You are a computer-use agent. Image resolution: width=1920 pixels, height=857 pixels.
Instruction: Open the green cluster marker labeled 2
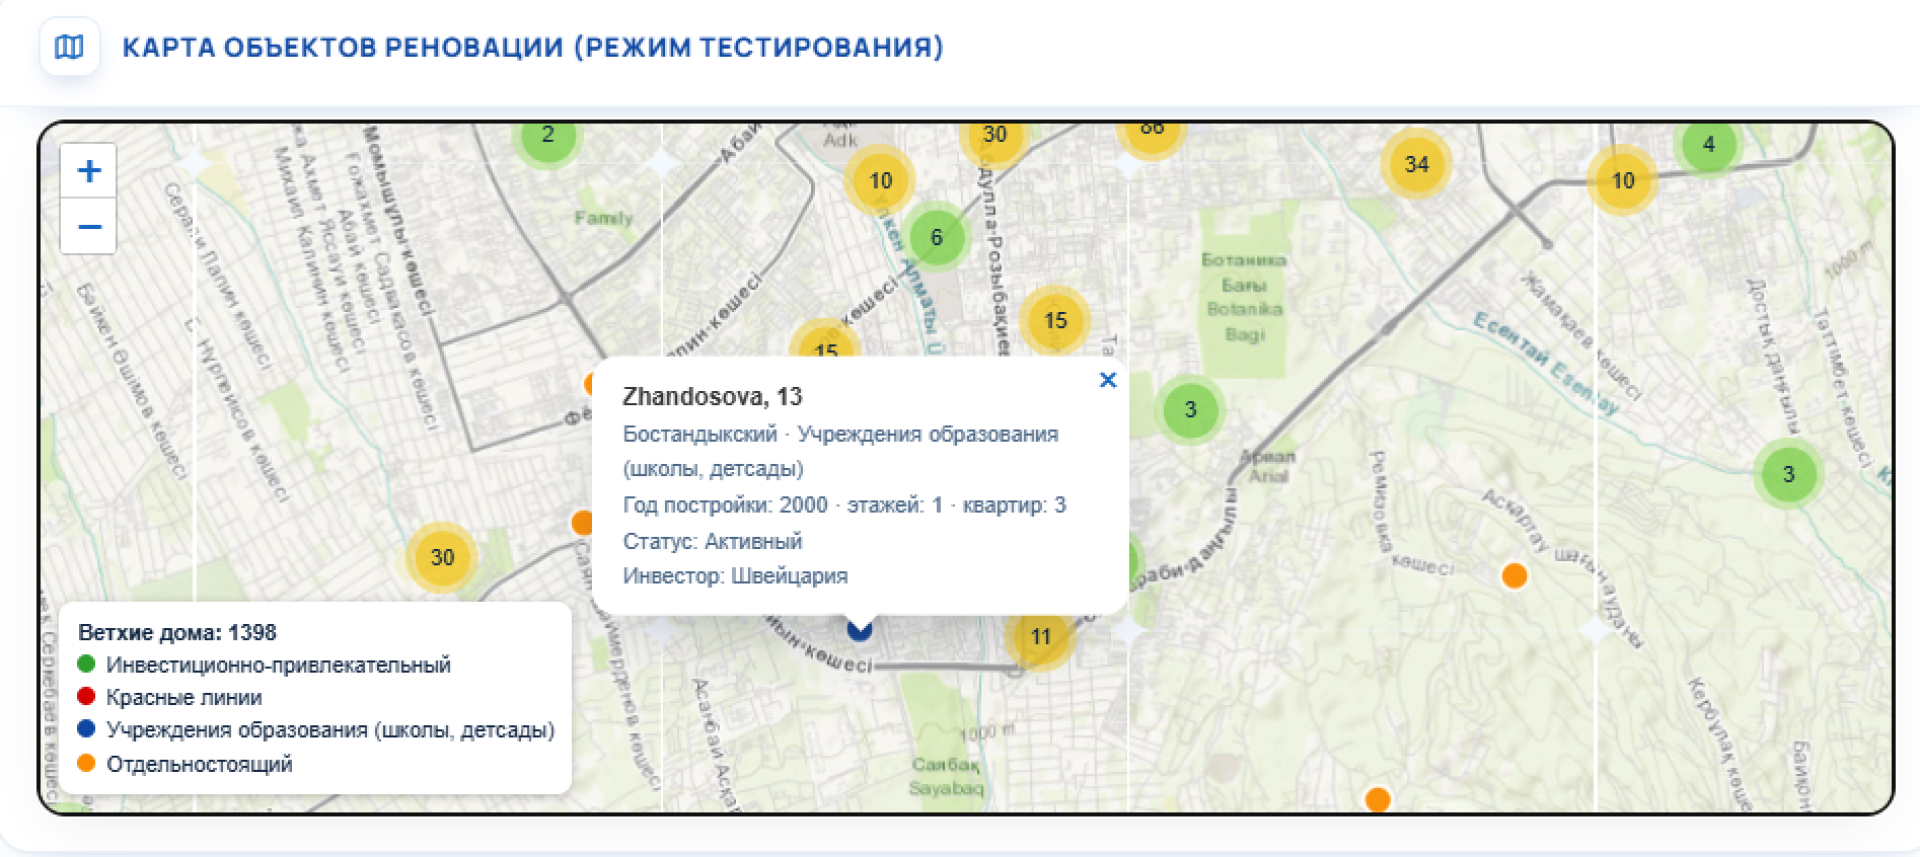pyautogui.click(x=548, y=135)
